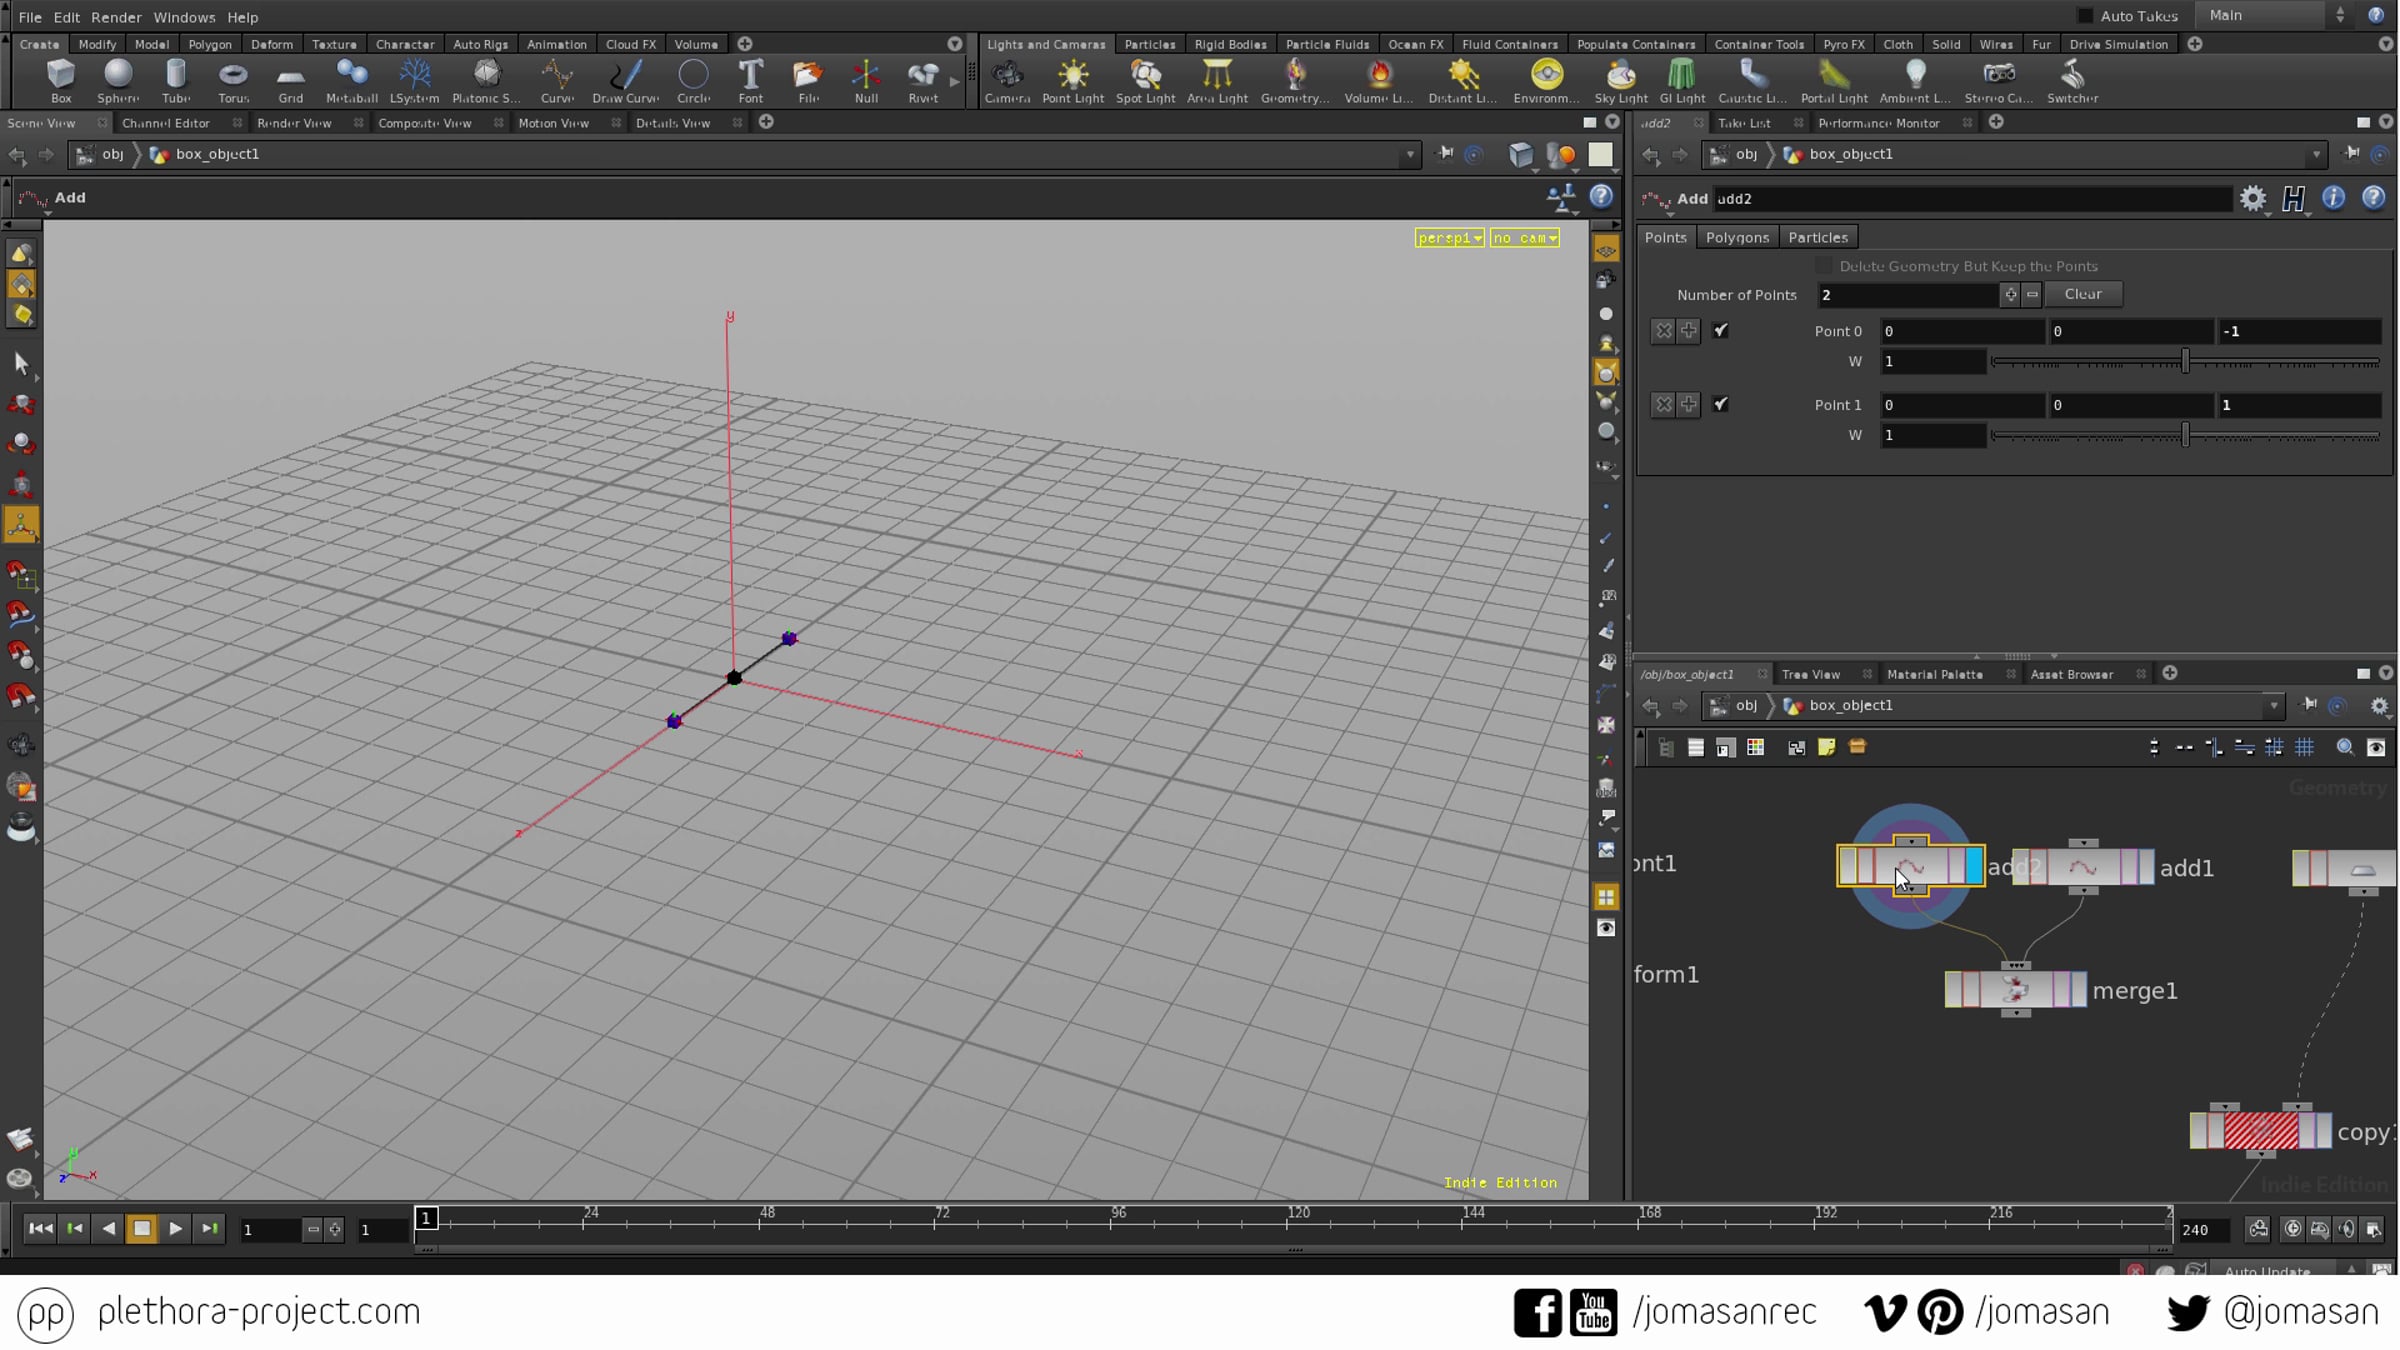Enable Point 0 checkbox
Viewport: 2400px width, 1350px height.
tap(1720, 331)
